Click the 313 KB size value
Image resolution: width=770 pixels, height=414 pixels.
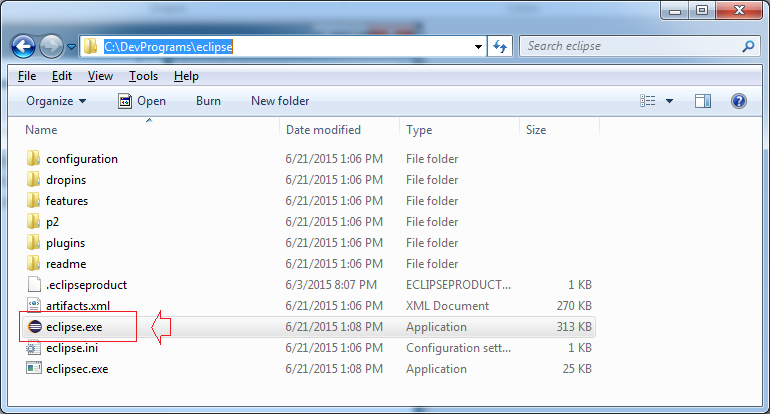(x=574, y=327)
